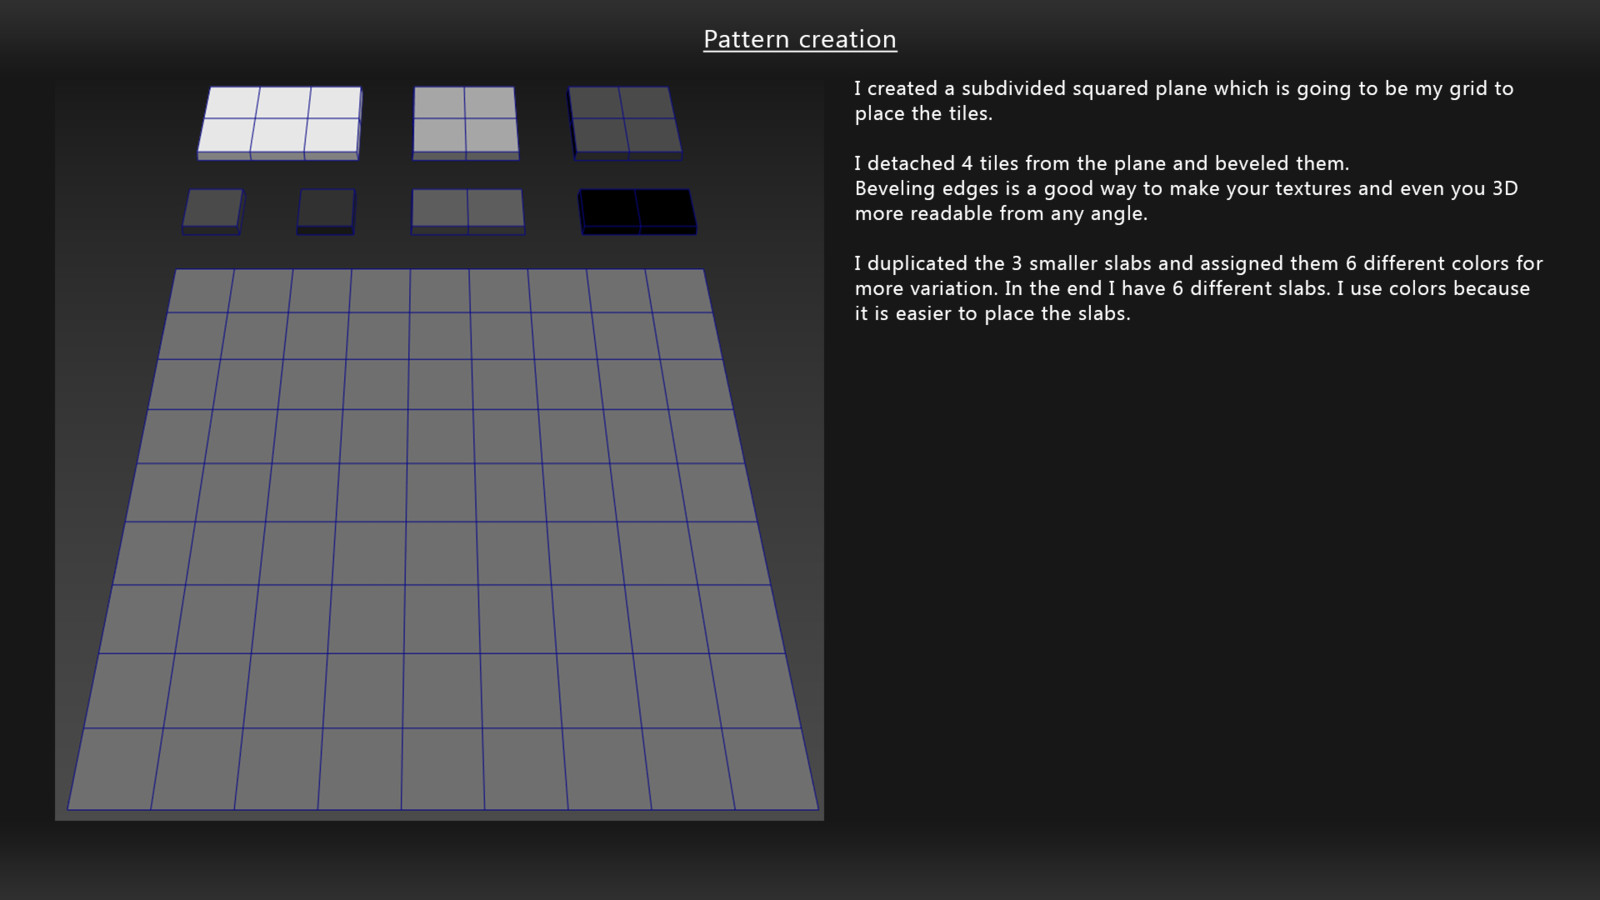Select the "Pattern creation" heading

click(x=800, y=40)
